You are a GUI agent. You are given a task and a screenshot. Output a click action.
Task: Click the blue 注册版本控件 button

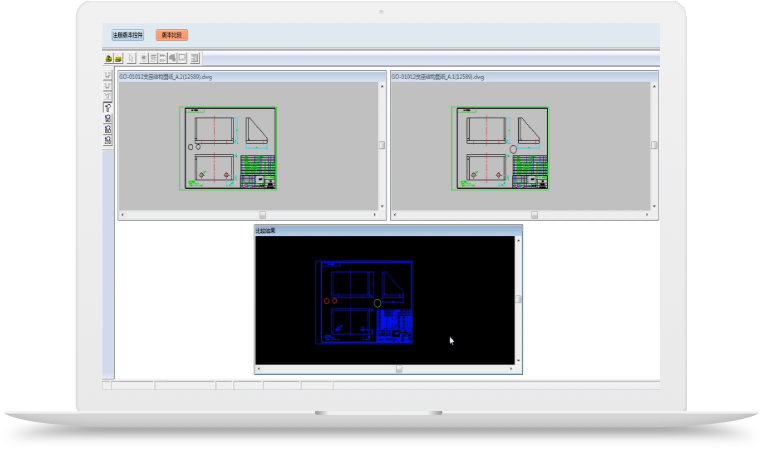point(128,35)
